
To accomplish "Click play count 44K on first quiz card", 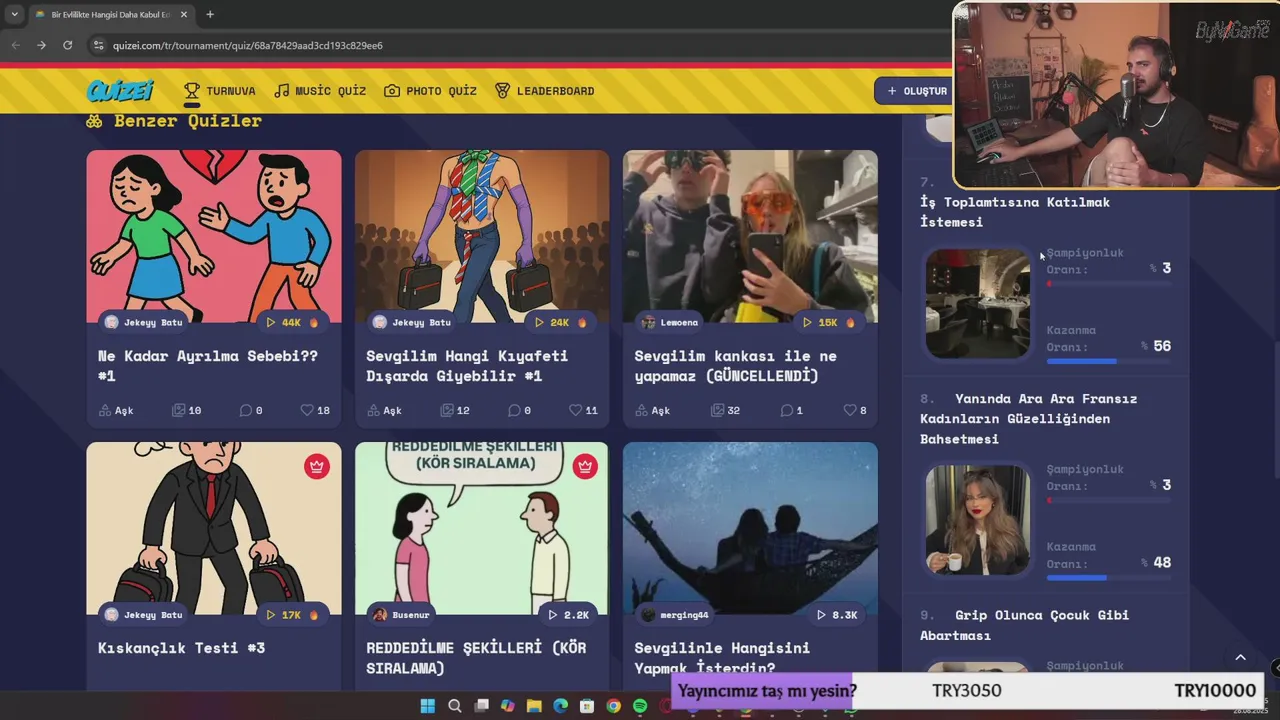I will click(292, 322).
